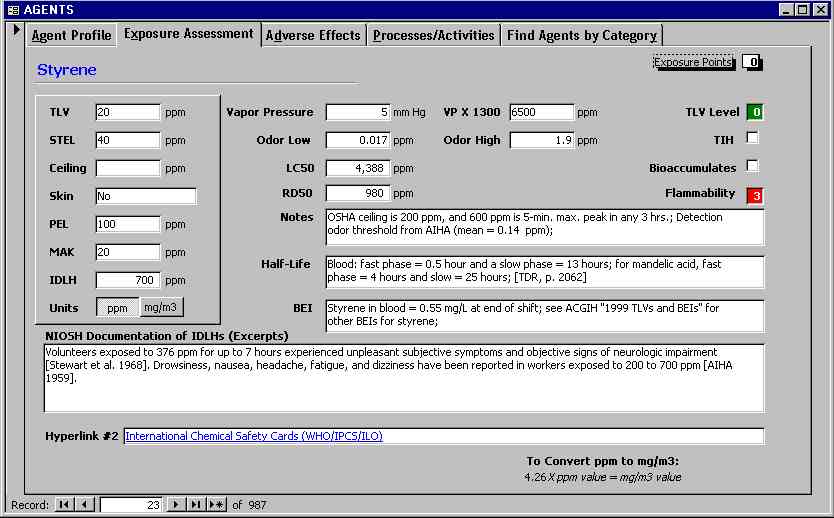
Task: Open the Agent Profile tab
Action: pyautogui.click(x=71, y=35)
